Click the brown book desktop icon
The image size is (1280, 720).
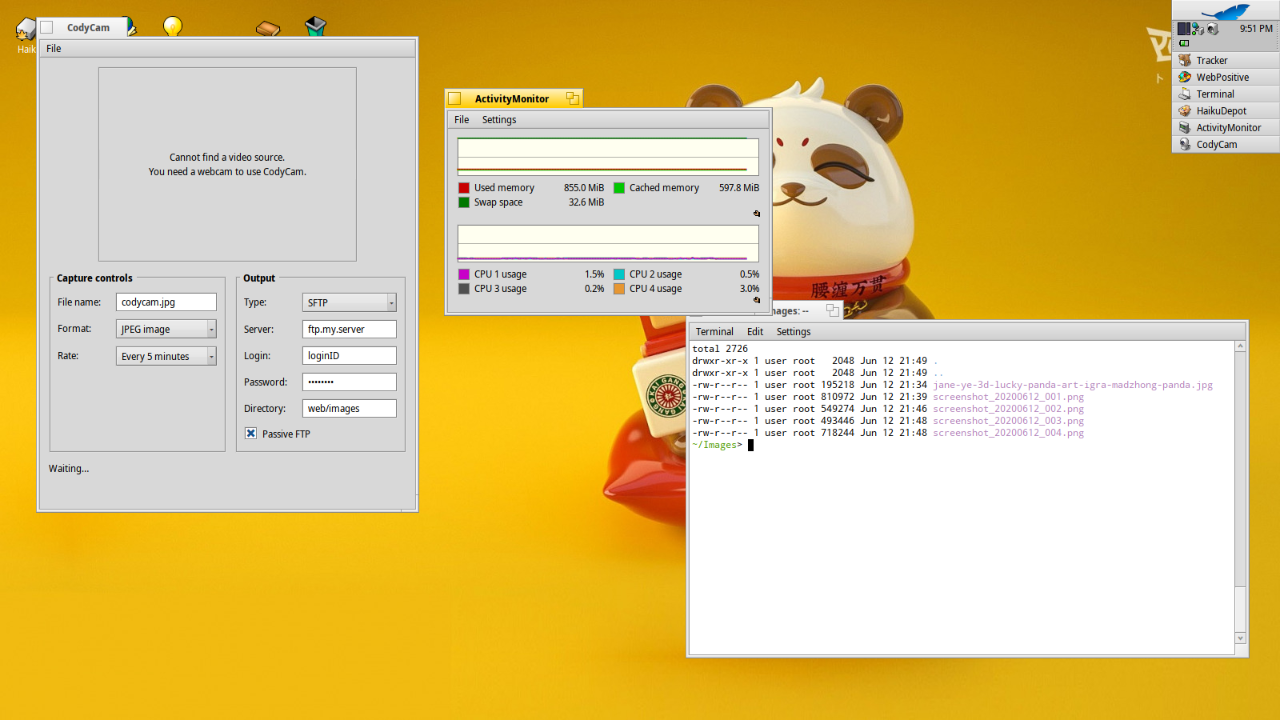[267, 28]
